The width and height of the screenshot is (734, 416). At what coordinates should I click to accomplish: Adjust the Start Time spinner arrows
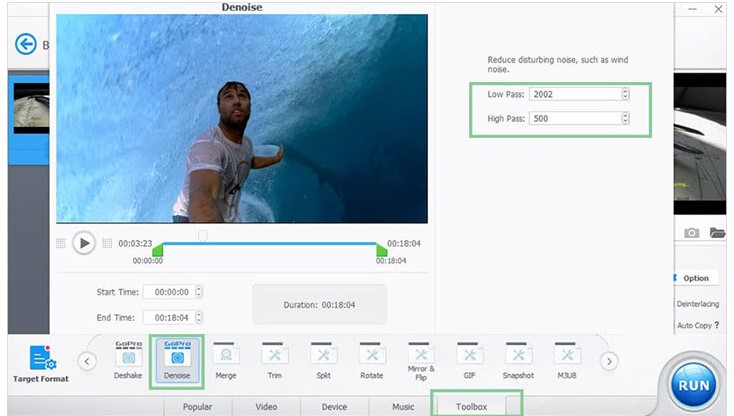(199, 292)
